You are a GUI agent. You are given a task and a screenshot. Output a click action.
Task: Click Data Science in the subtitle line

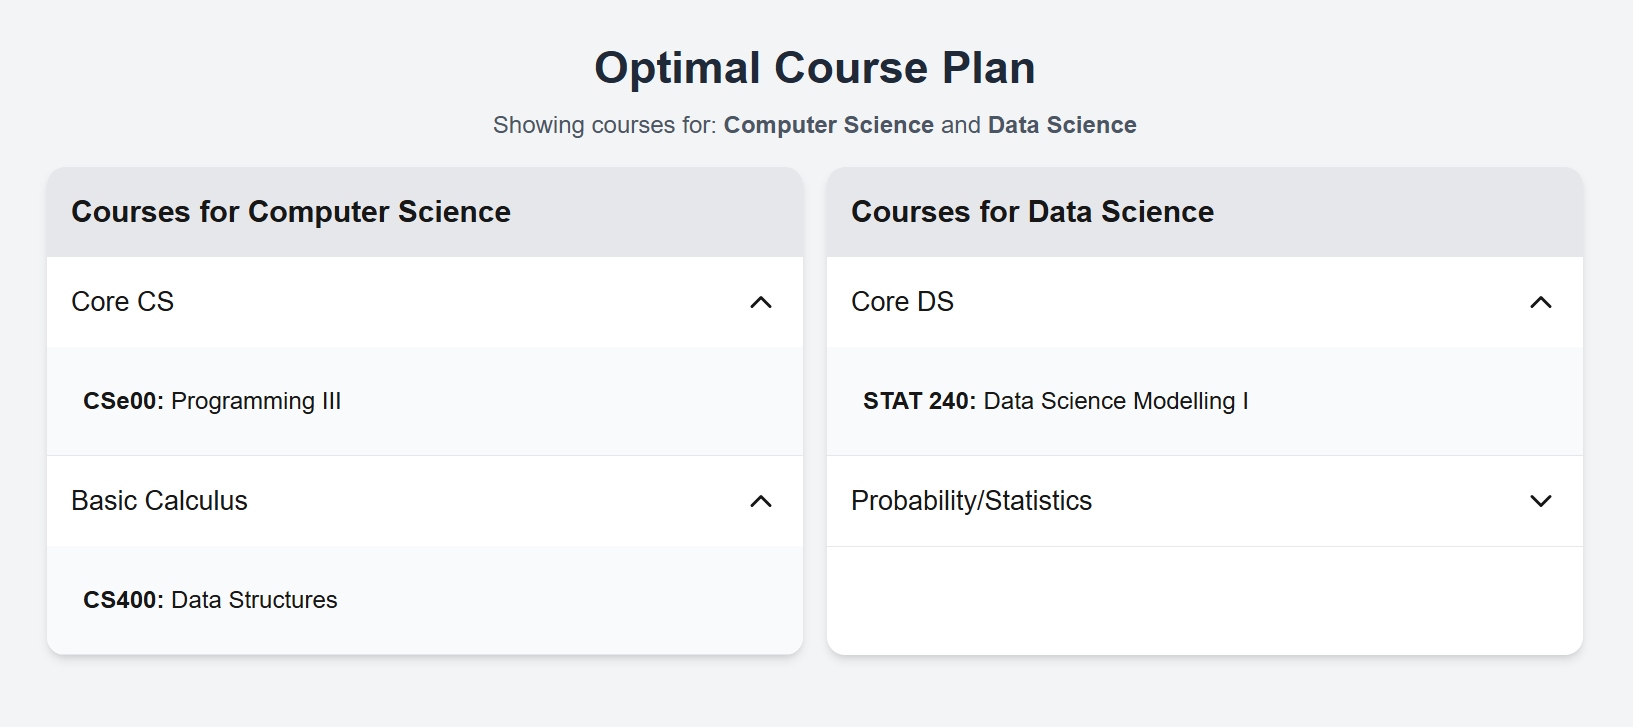coord(1062,125)
